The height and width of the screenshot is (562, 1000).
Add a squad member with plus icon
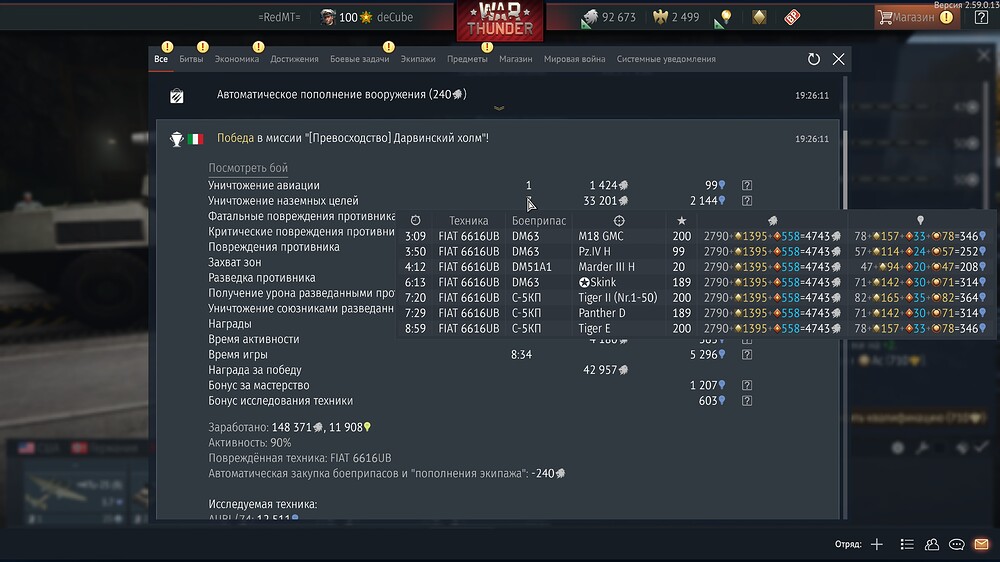click(877, 544)
